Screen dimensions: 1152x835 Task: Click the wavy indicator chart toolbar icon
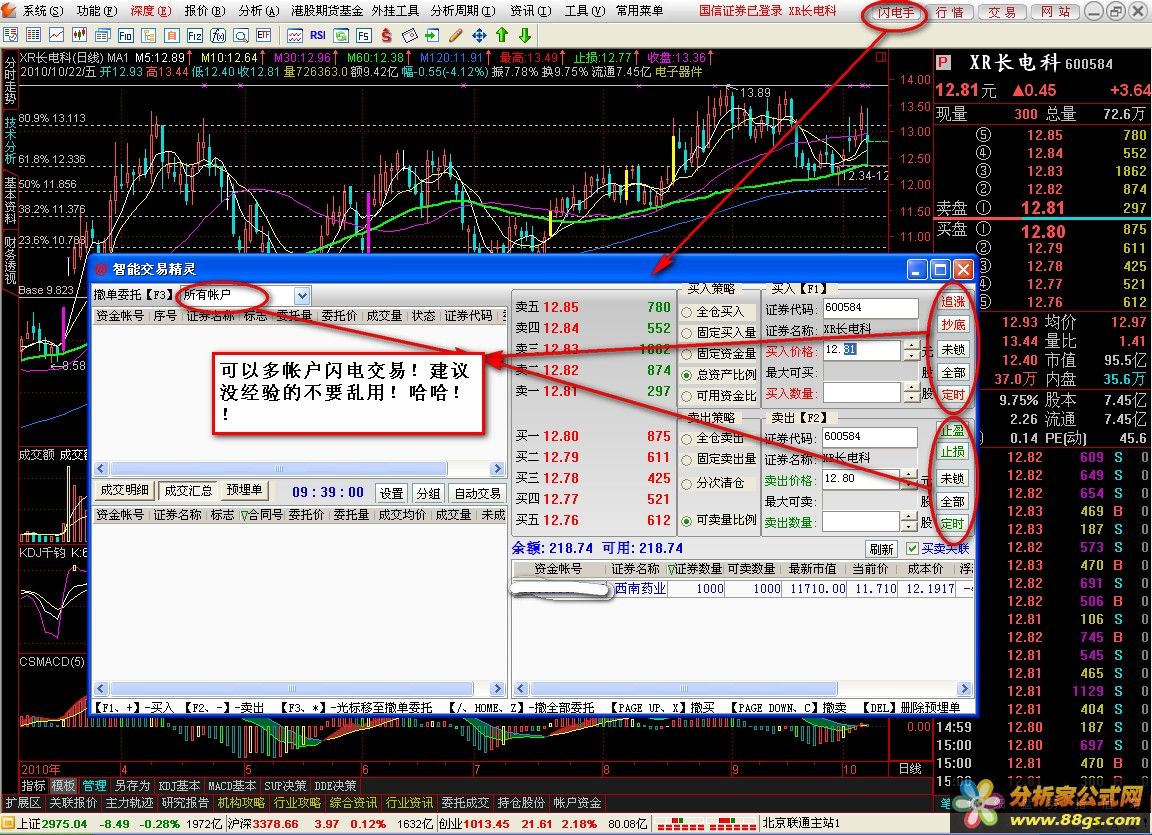[295, 35]
